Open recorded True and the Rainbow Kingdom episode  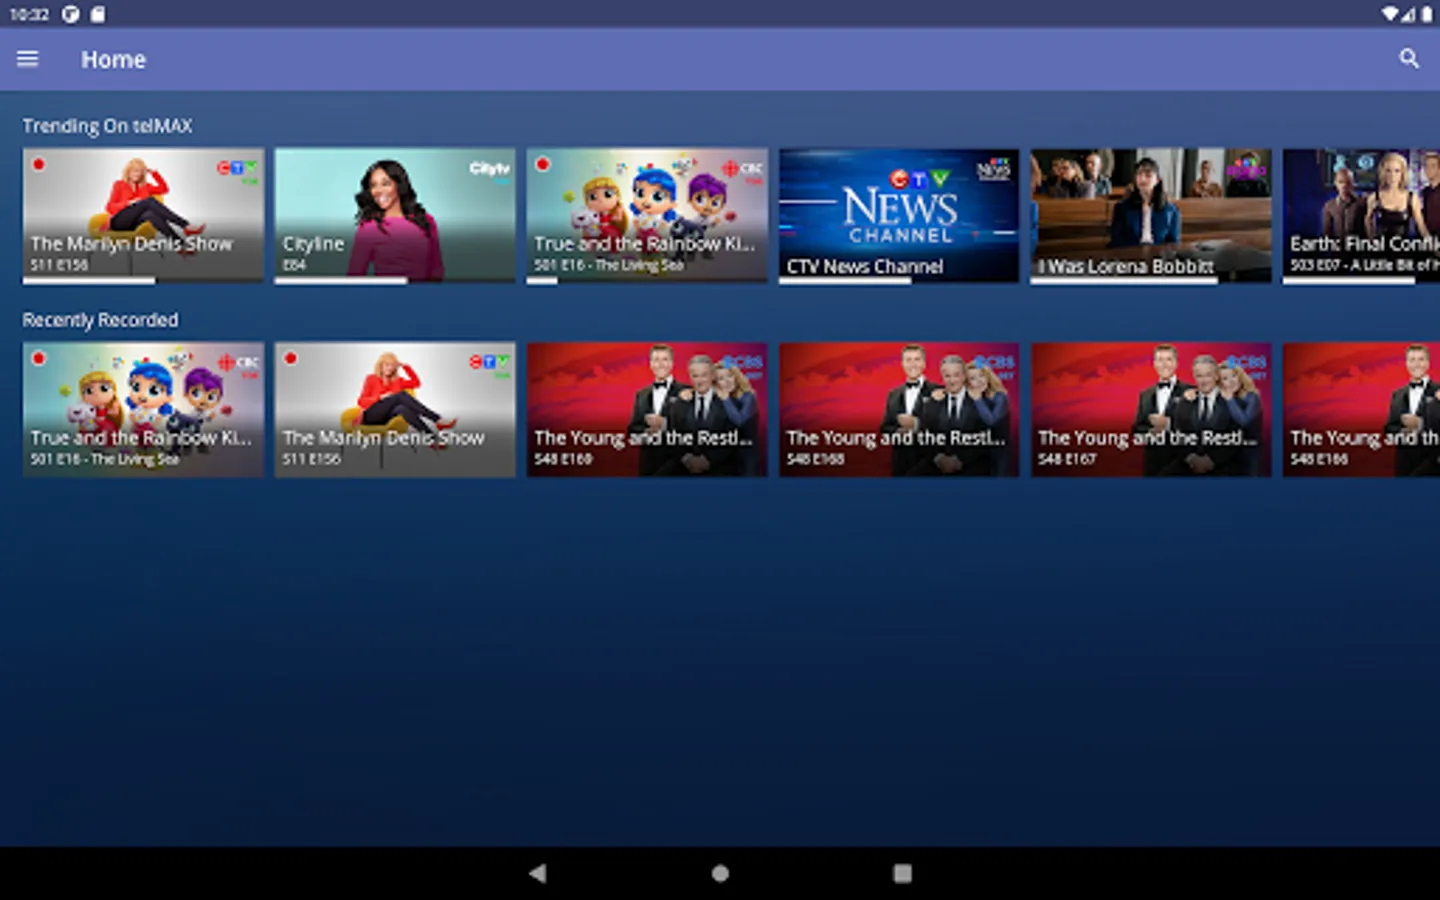pyautogui.click(x=144, y=410)
